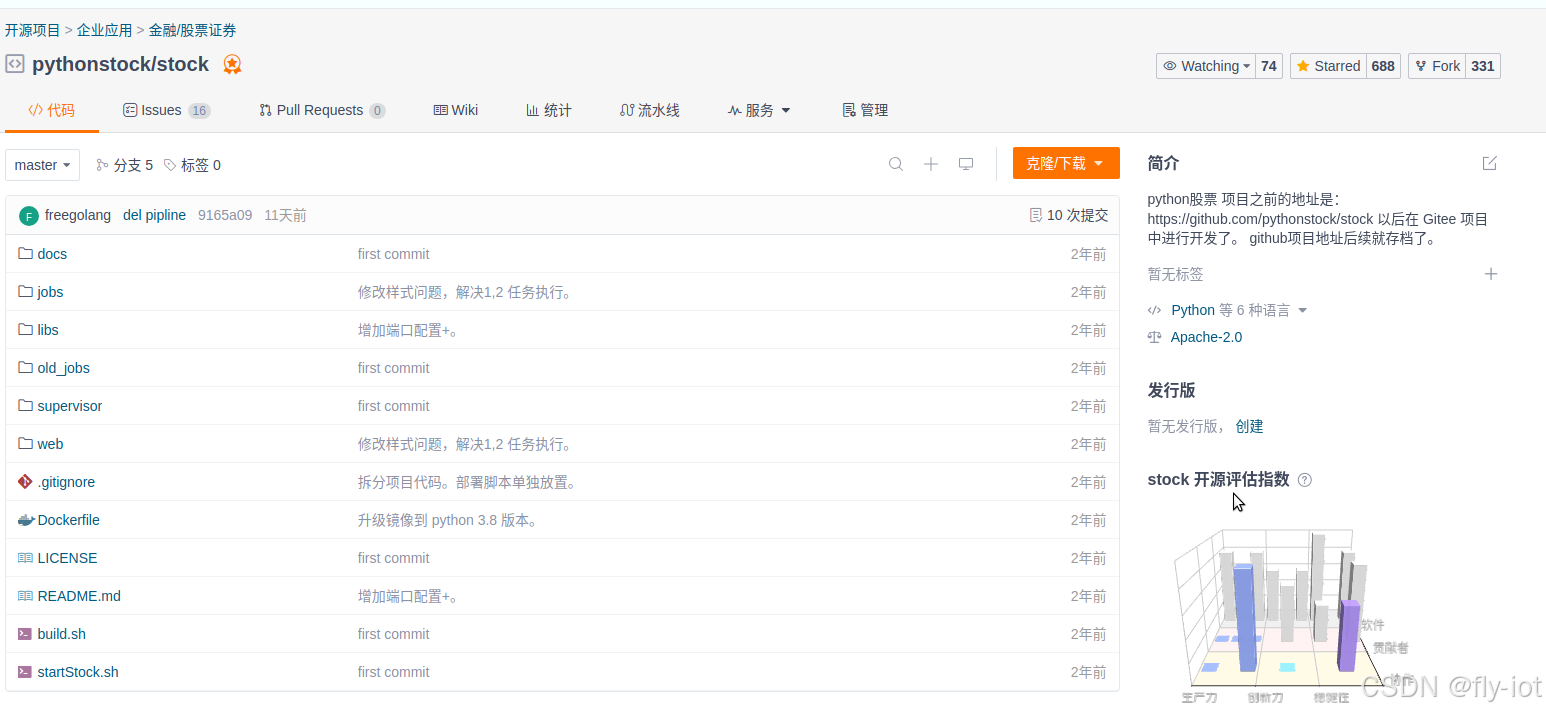
Task: Click the folder icon for jobs
Action: (x=26, y=292)
